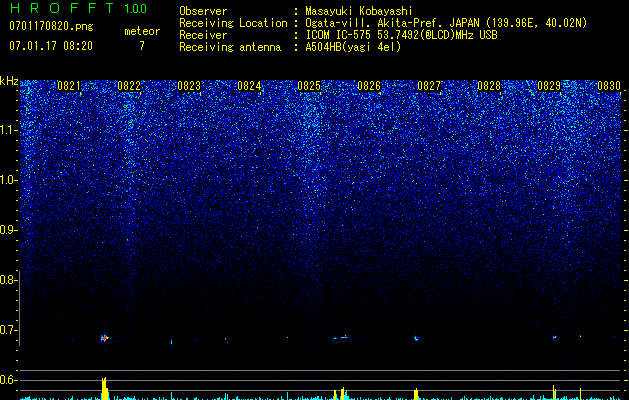This screenshot has height=400, width=629.
Task: Click the 1.1 kHz axis label
Action: click(9, 130)
